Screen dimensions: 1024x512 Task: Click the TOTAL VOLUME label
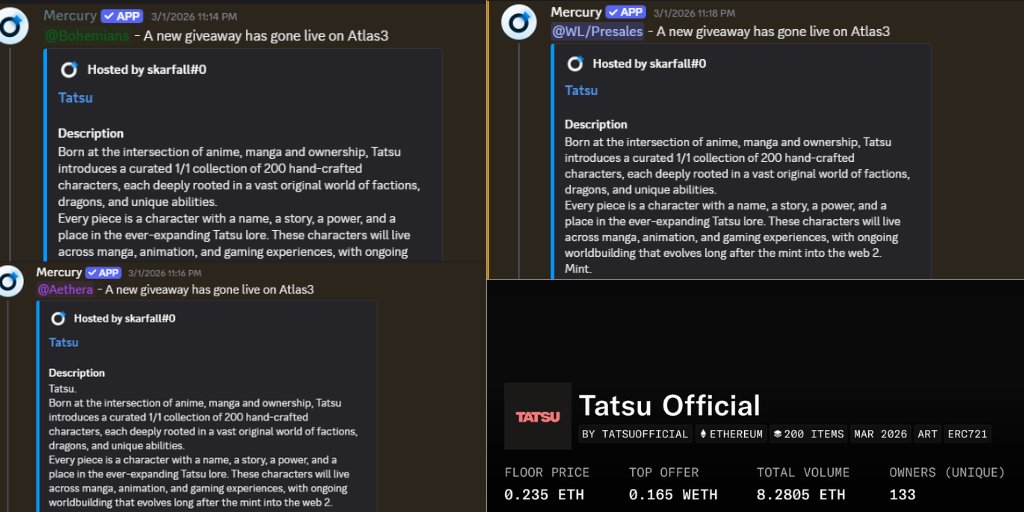point(803,472)
